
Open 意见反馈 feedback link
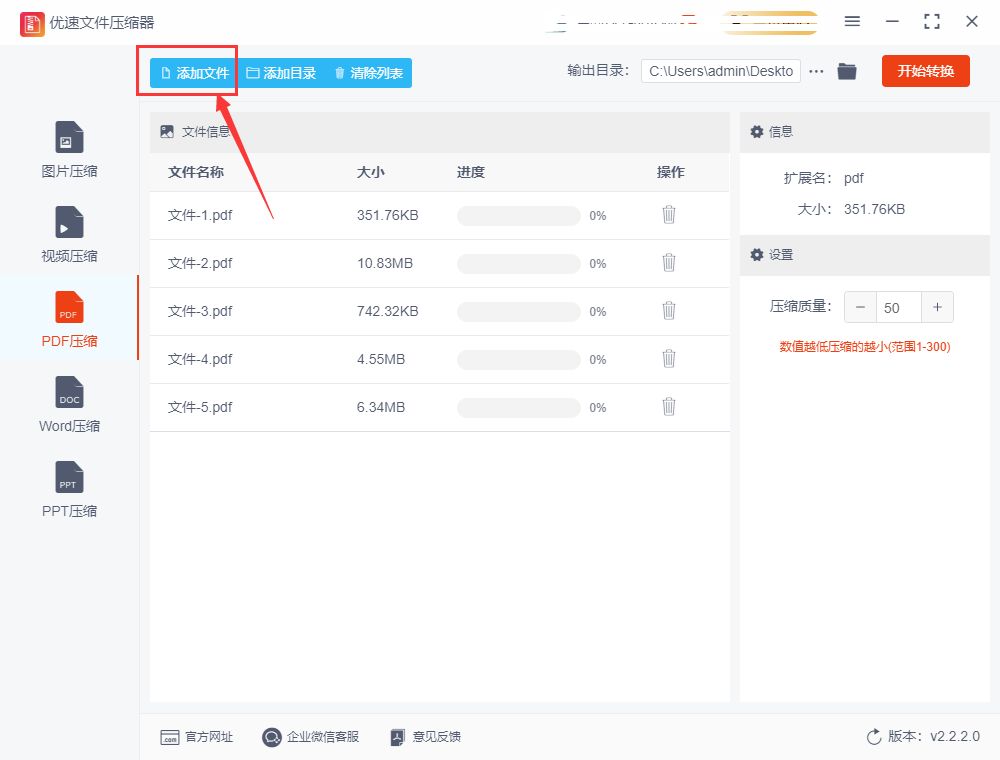[x=425, y=737]
